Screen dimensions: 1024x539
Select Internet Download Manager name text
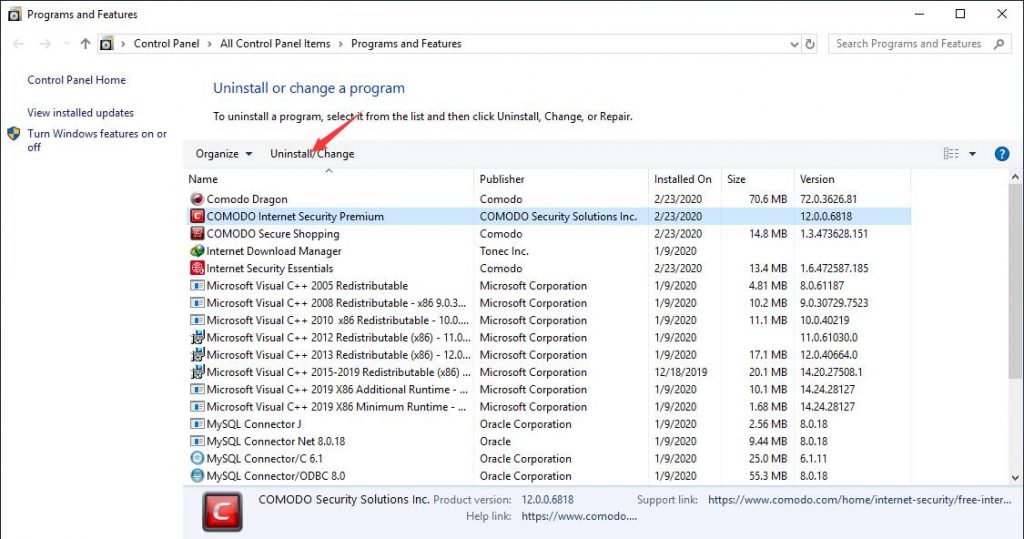[274, 251]
